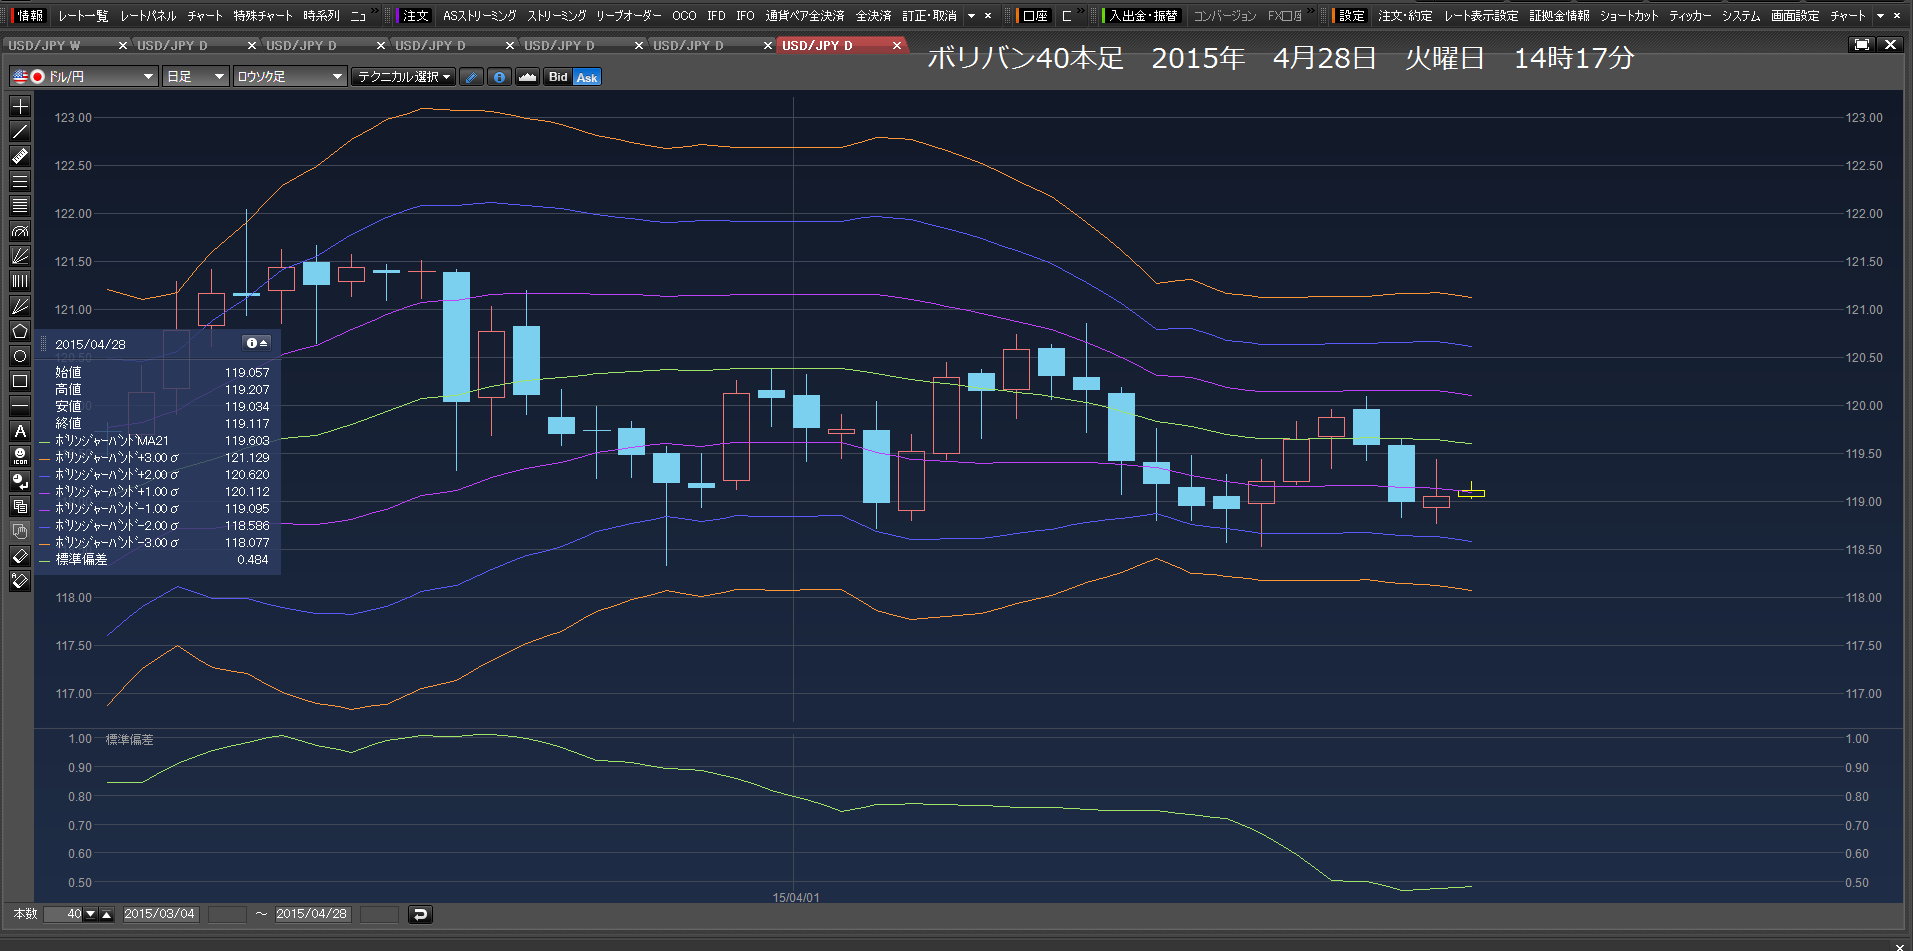
Task: Select the ボリンジャーバンドMA21 value row
Action: [x=154, y=441]
